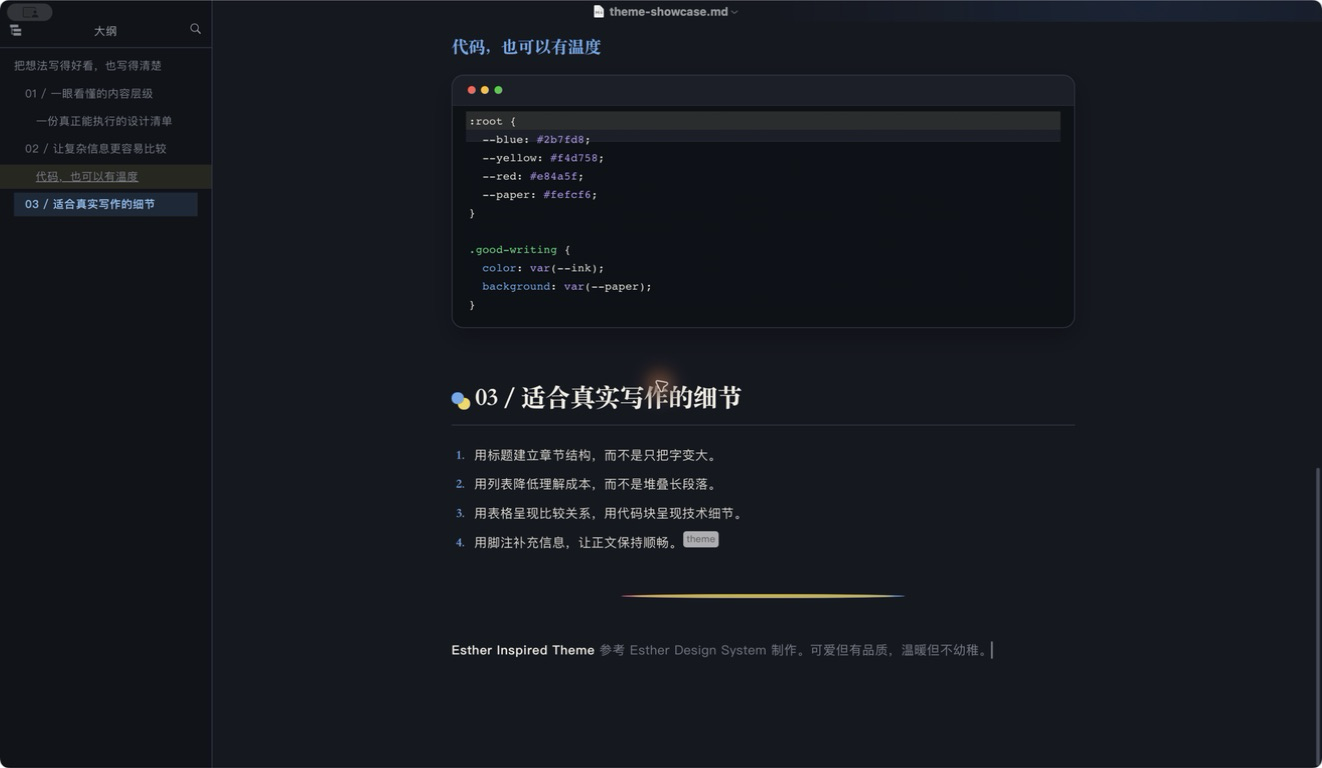
Task: Click list item 用脚注补充信息
Action: [x=577, y=543]
